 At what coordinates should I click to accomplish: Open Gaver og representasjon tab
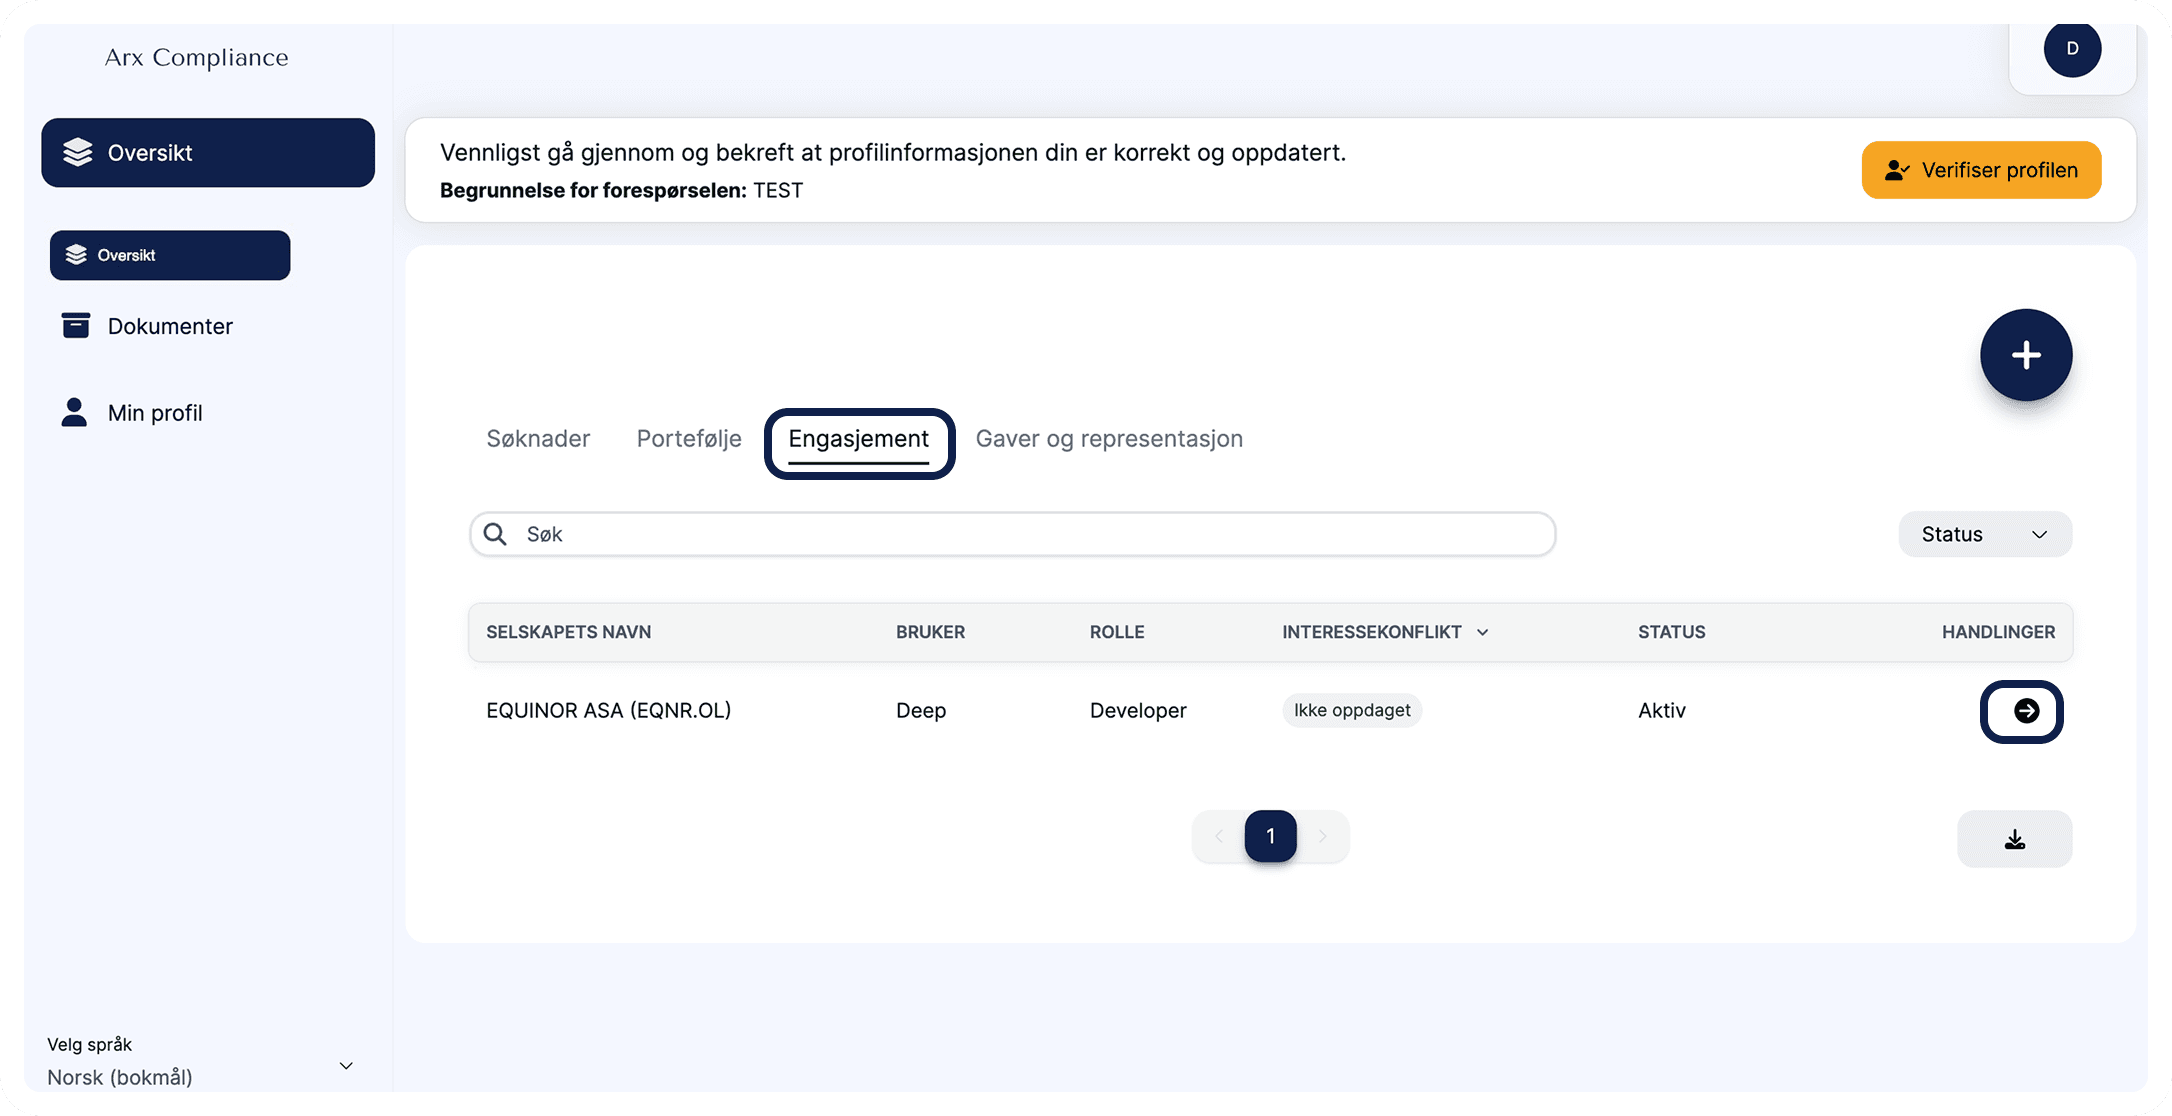coord(1109,439)
